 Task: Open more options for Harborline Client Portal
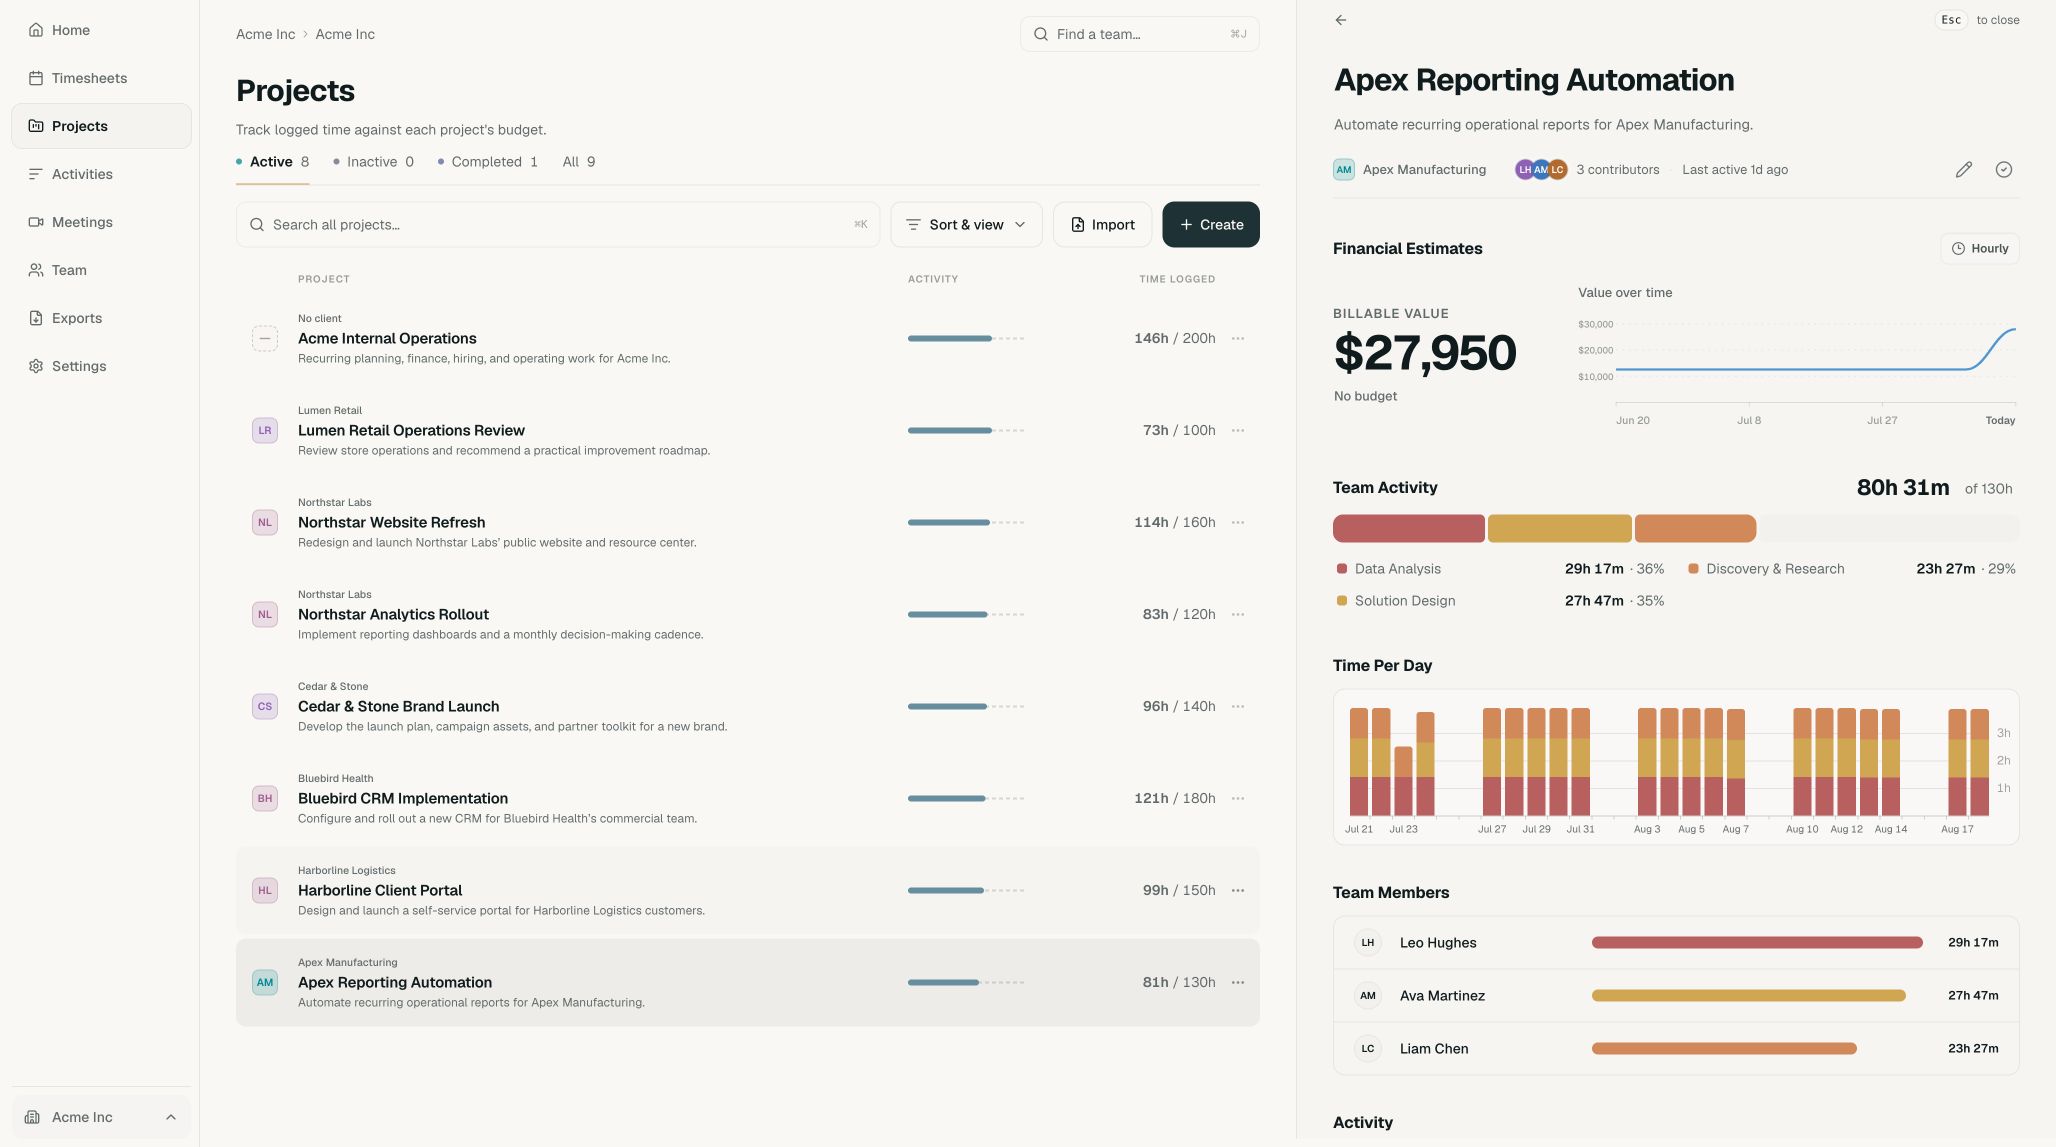click(x=1238, y=890)
